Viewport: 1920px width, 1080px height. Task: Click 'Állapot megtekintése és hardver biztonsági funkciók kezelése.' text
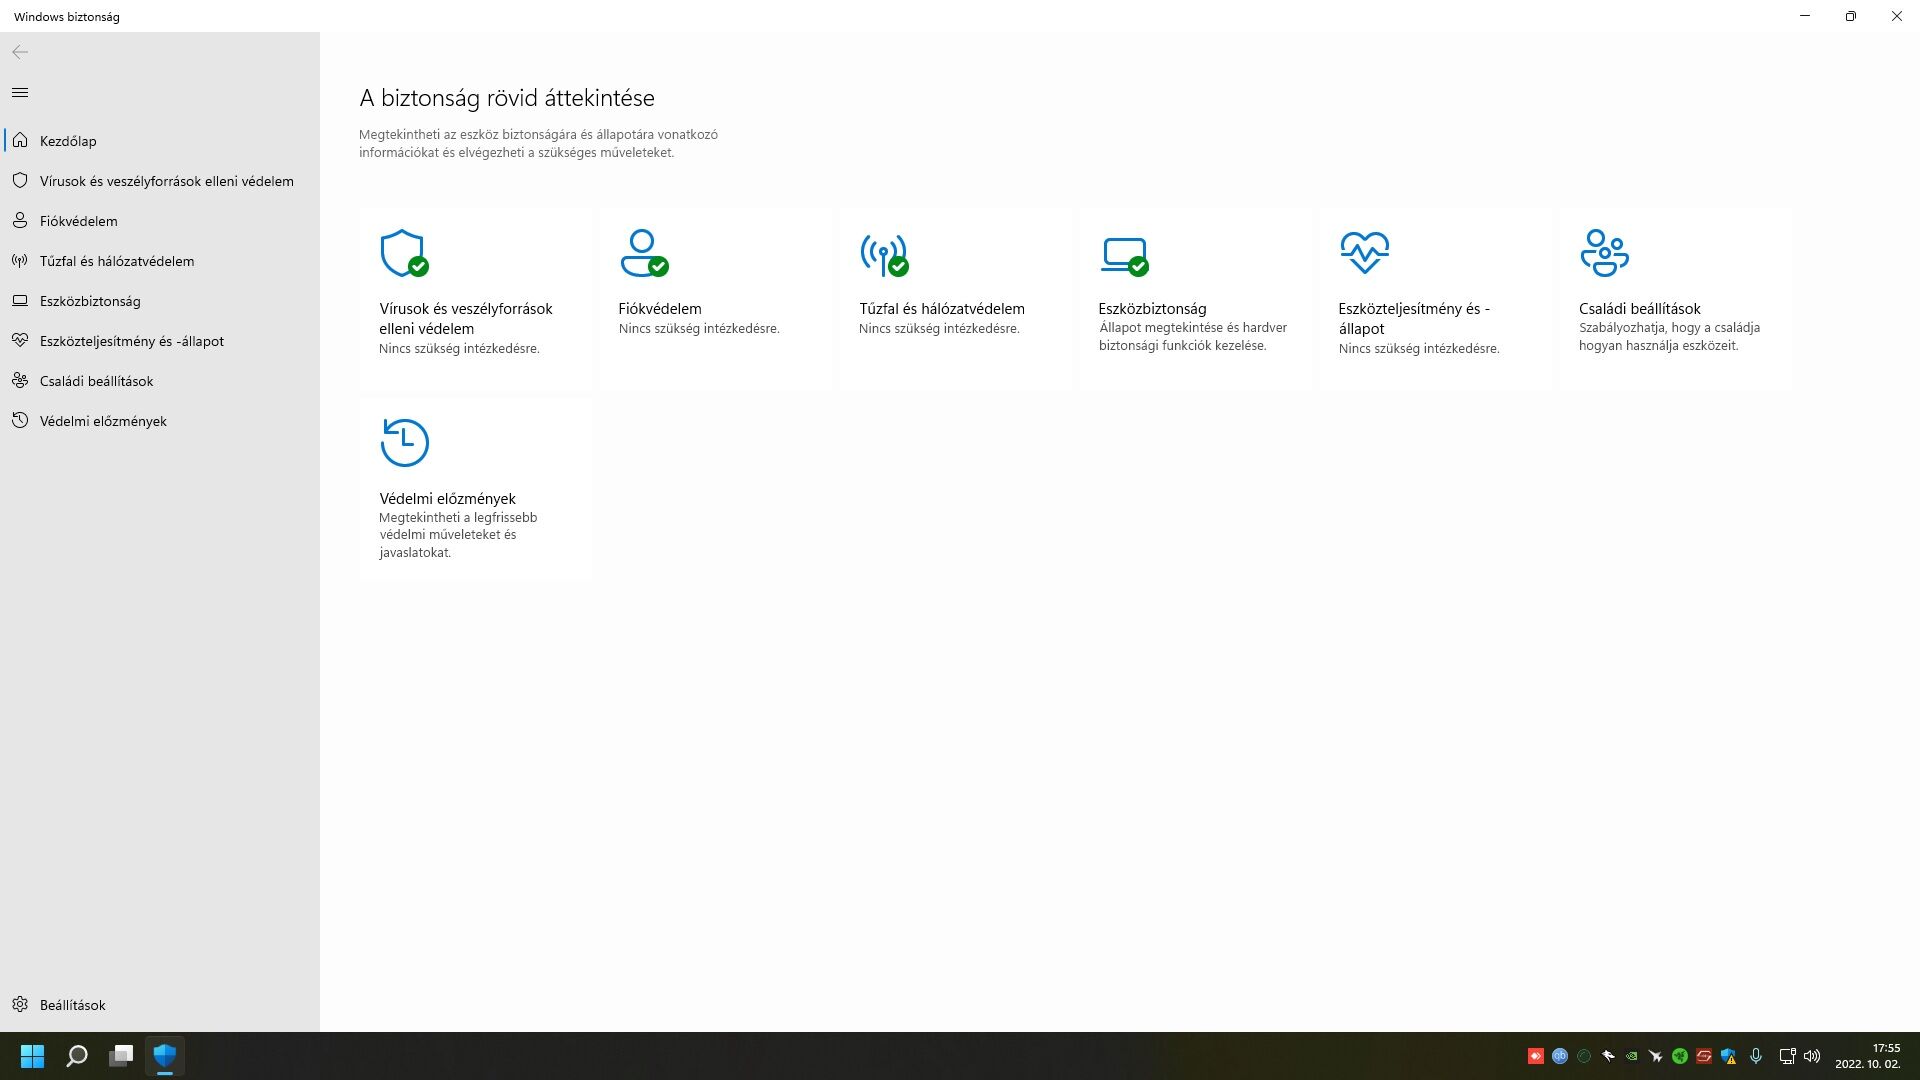point(1193,337)
